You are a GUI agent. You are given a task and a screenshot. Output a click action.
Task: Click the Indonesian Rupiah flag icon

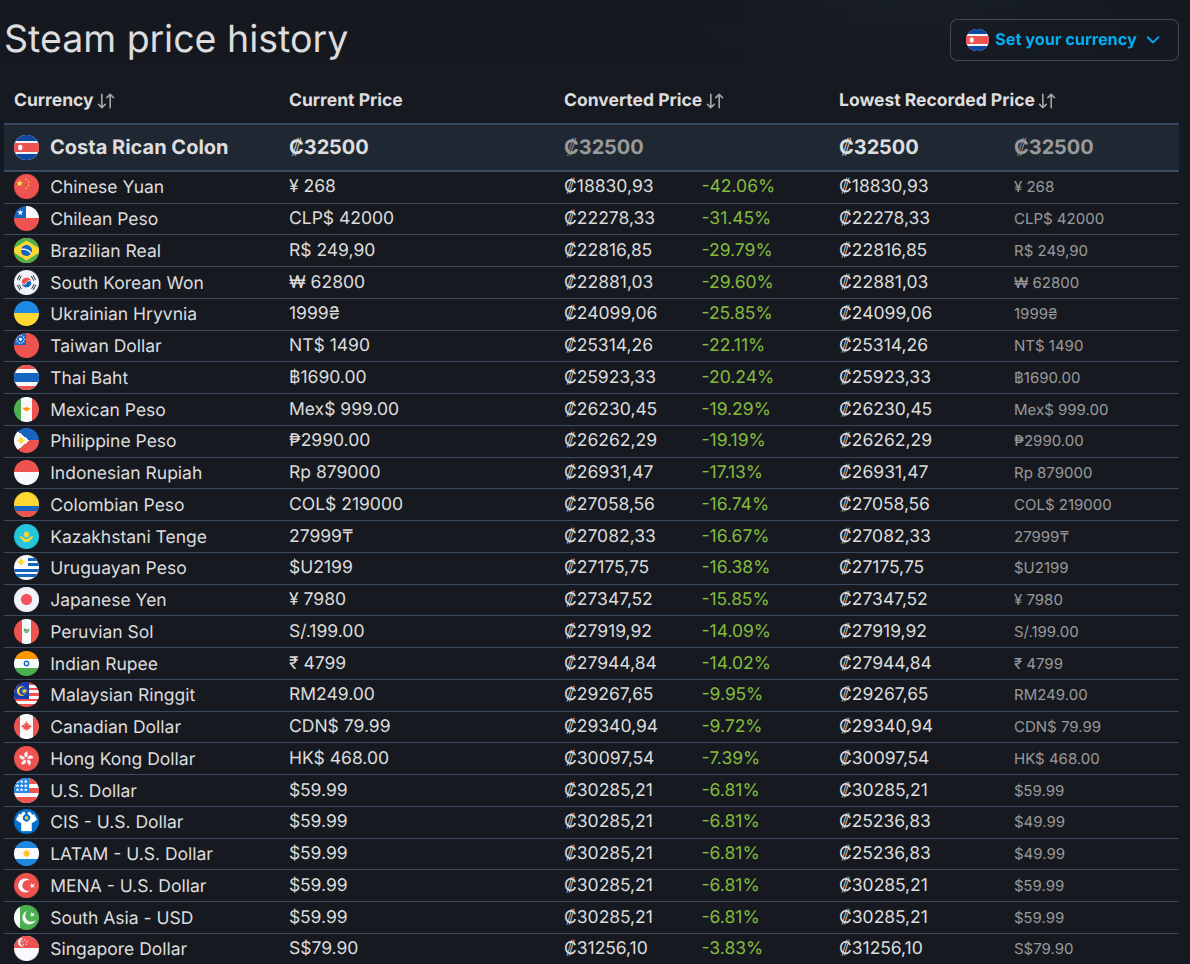click(27, 473)
